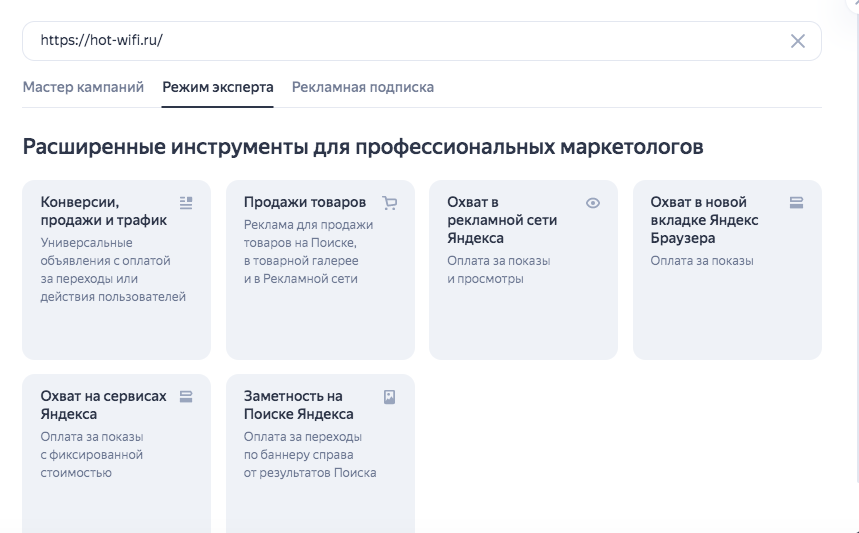
Task: Switch to the Мастер кампаний tab
Action: (x=83, y=87)
